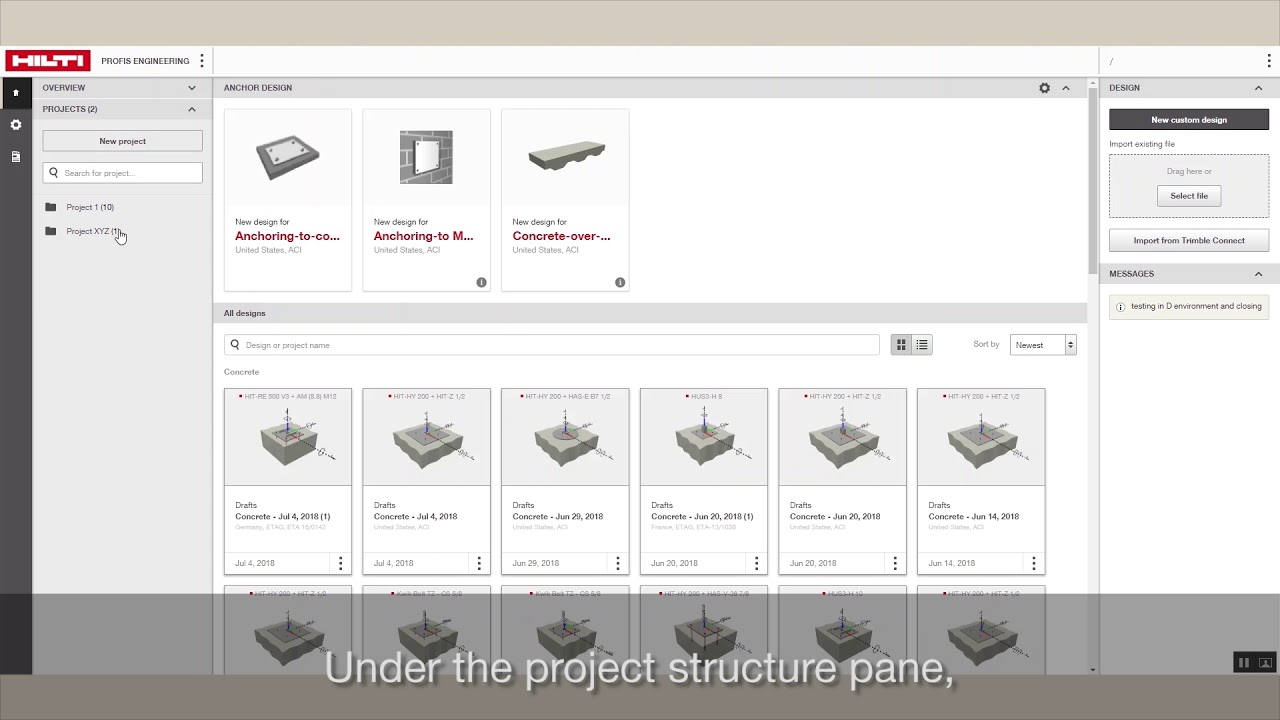Image resolution: width=1280 pixels, height=720 pixels.
Task: Open the Sort by Newest dropdown
Action: [x=1043, y=345]
